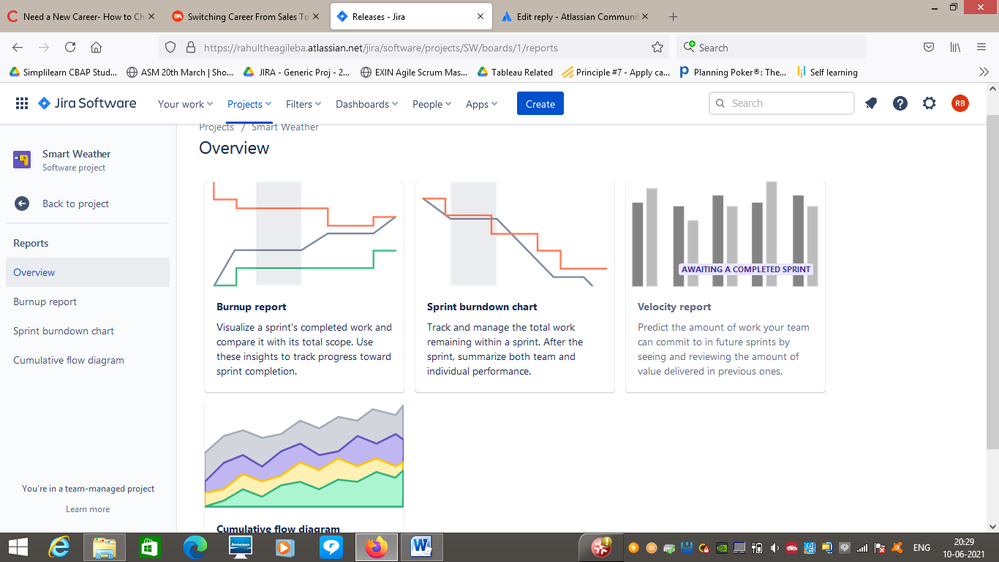Click the Smart Weather project icon
This screenshot has height=562, width=999.
coord(22,160)
